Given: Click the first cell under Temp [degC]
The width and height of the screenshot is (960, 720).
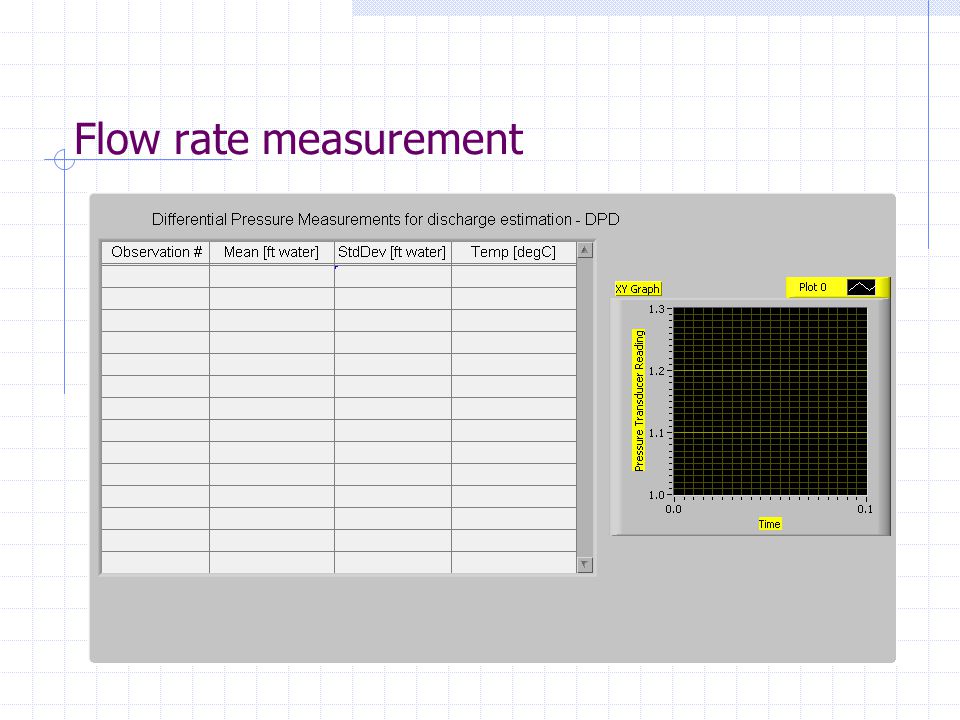Looking at the screenshot, I should point(514,276).
